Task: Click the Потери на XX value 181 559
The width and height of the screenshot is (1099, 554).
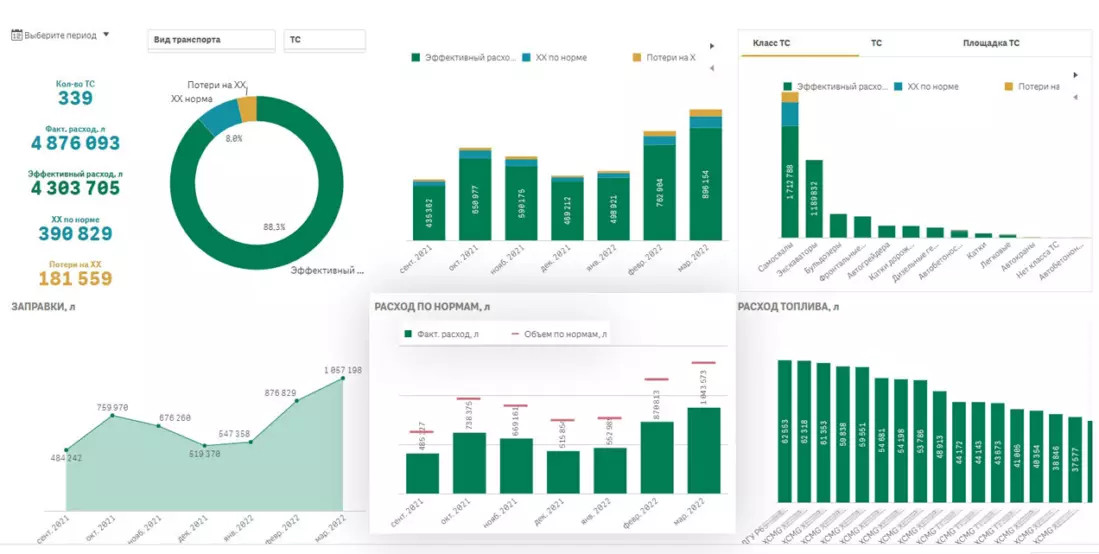Action: (x=75, y=279)
